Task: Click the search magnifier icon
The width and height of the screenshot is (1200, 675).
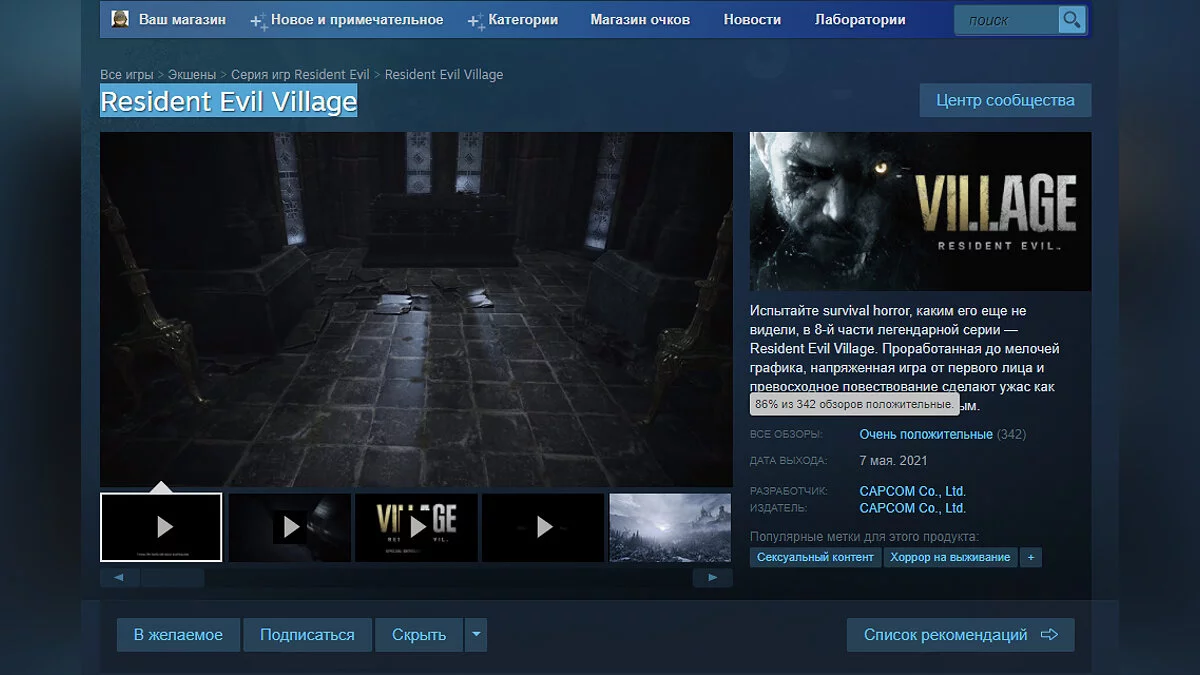Action: point(1071,20)
